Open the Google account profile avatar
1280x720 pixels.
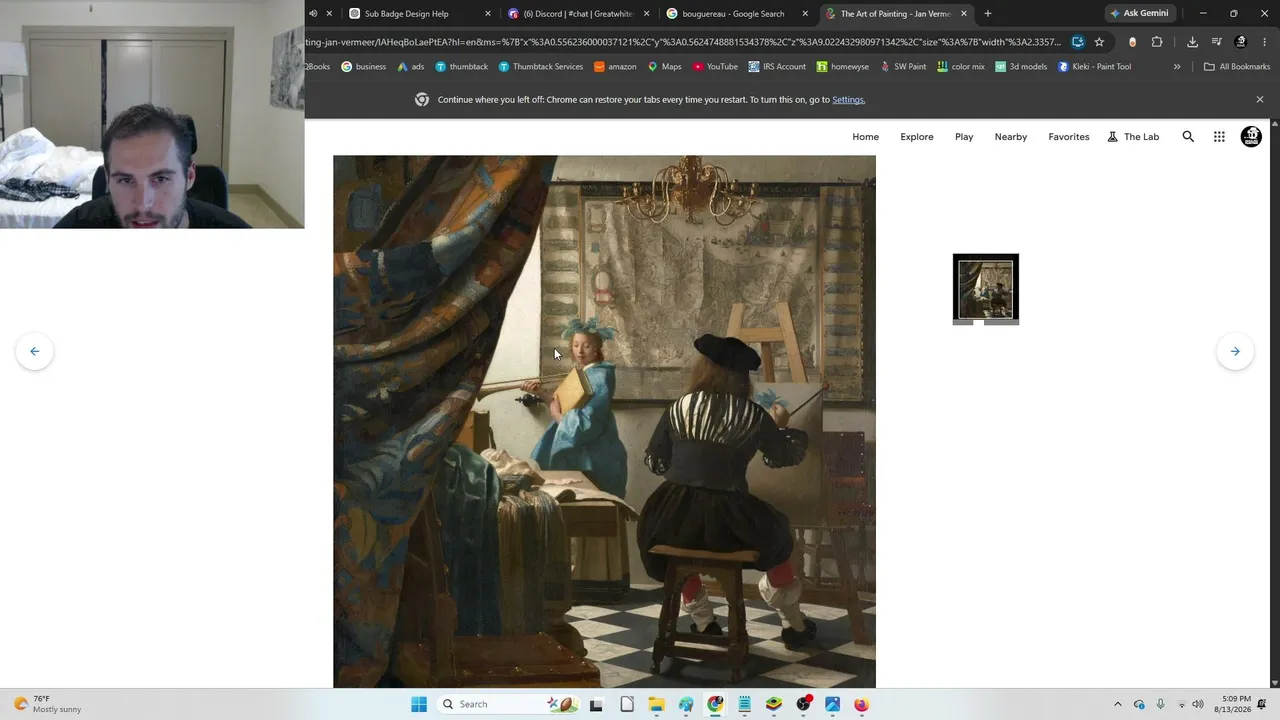point(1251,137)
